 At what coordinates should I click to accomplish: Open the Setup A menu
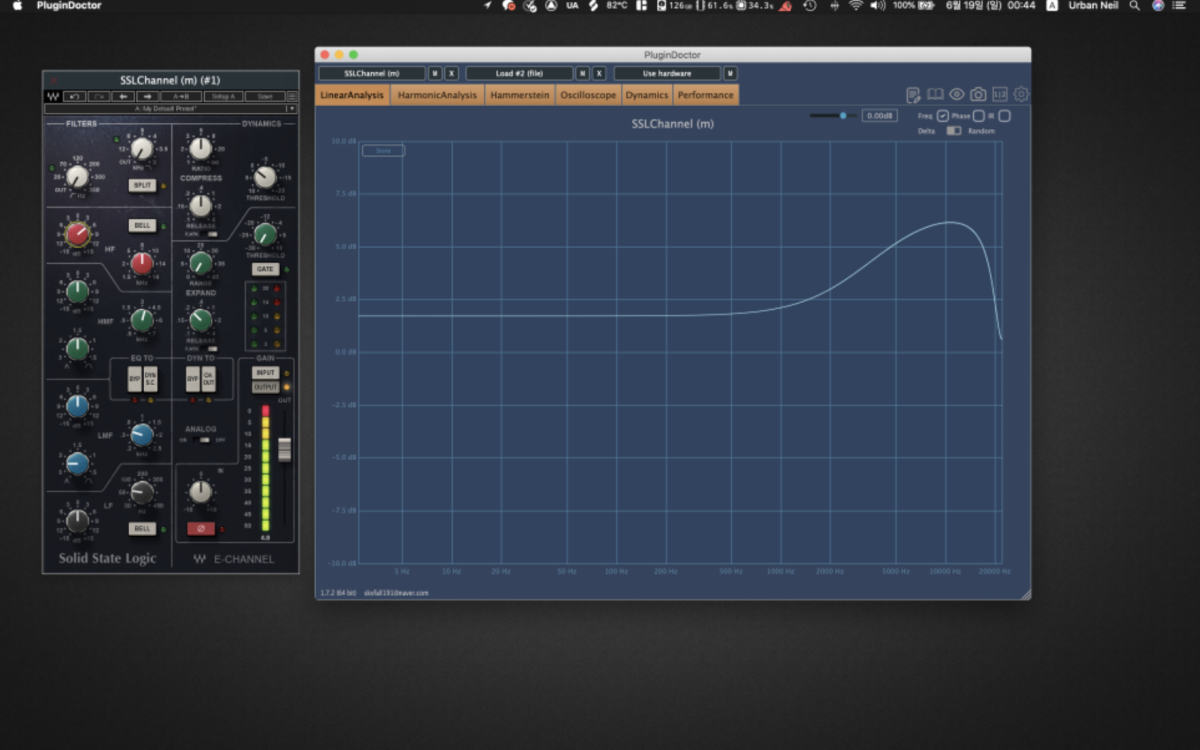click(223, 97)
